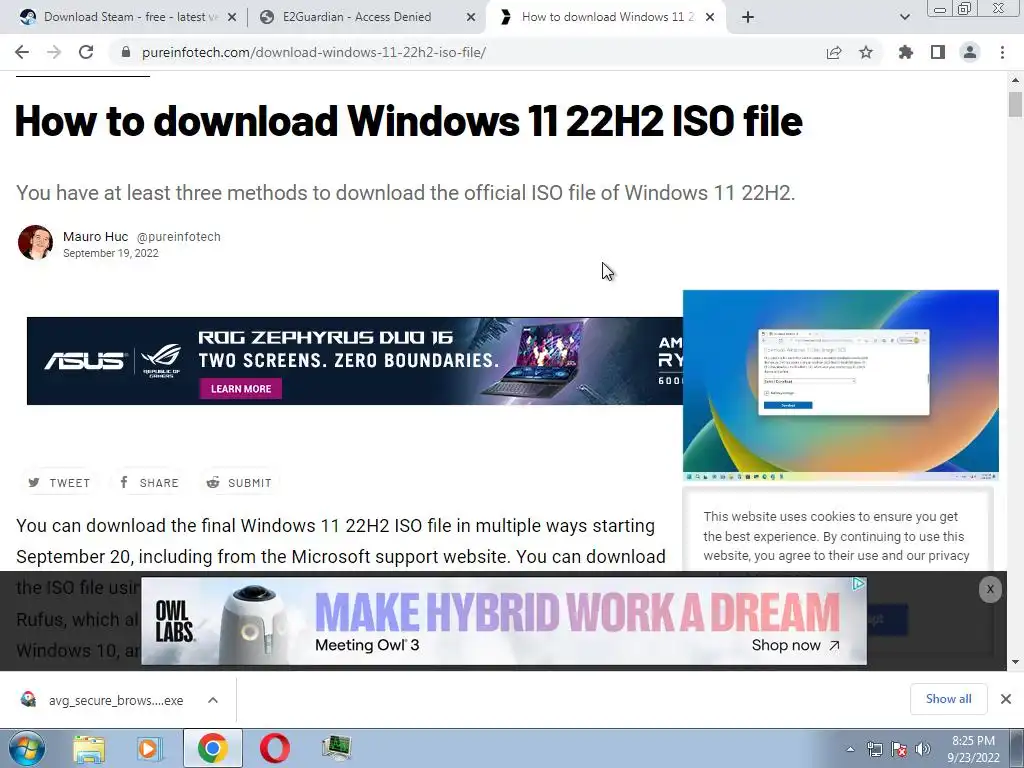Click the Chrome taskbar icon
This screenshot has height=768, width=1024.
pos(212,748)
